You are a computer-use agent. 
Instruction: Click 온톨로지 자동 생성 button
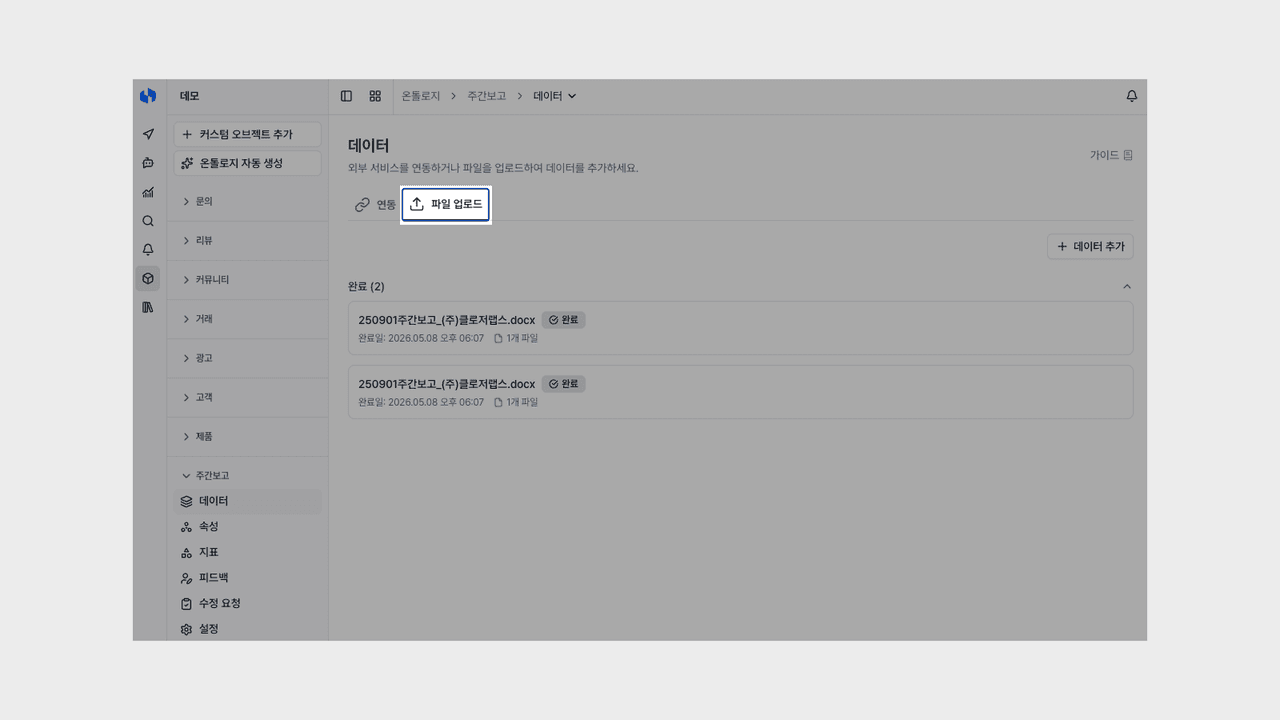247,163
